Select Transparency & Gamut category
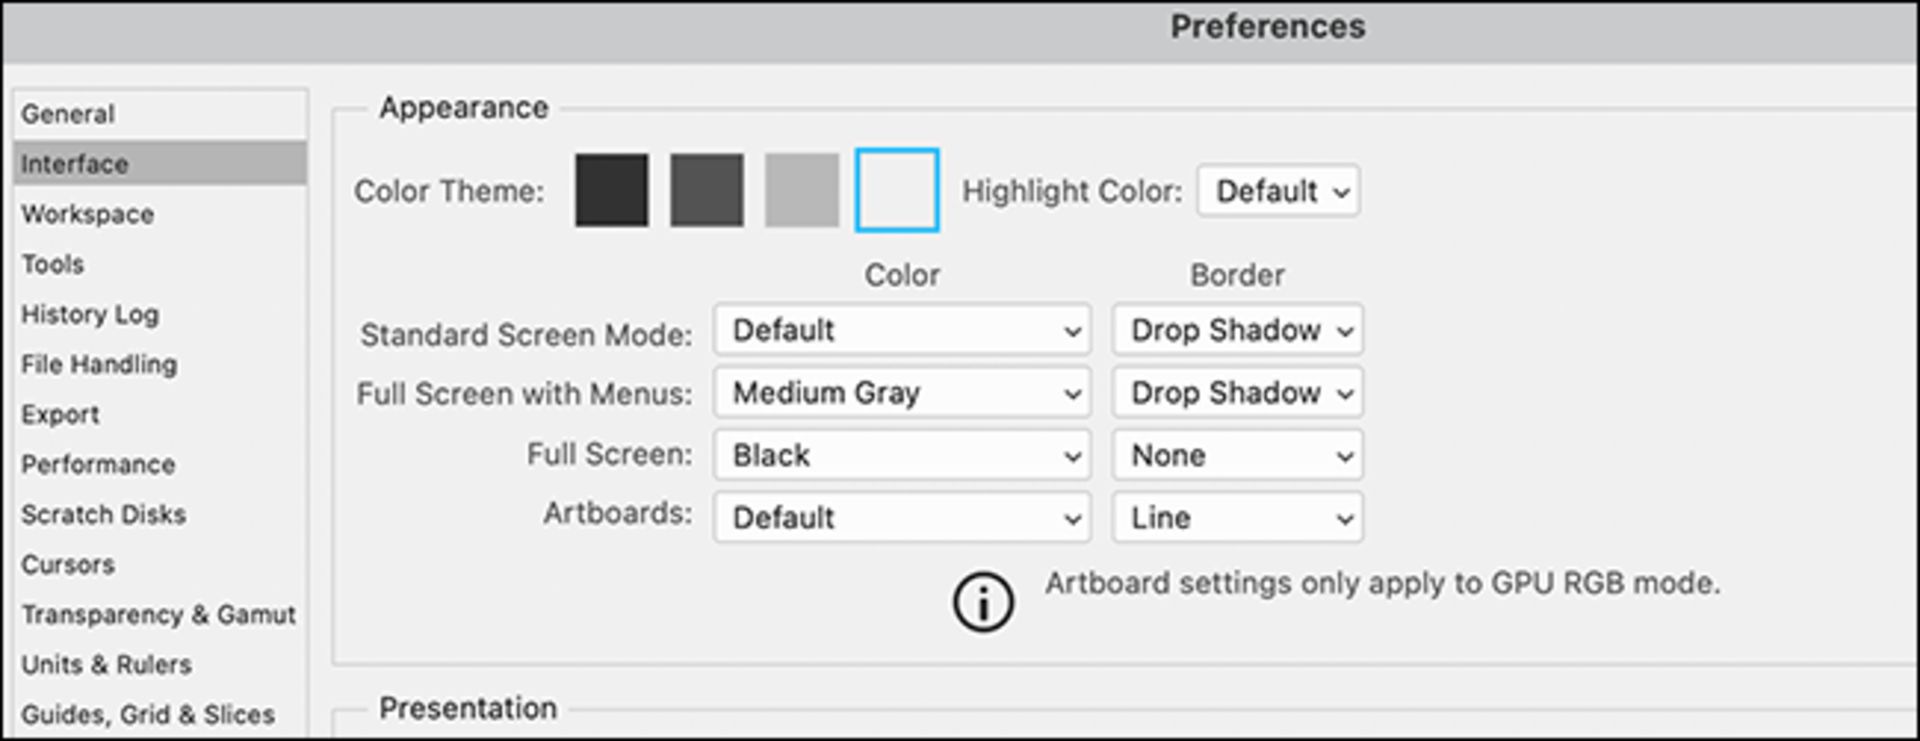This screenshot has width=1920, height=741. (158, 614)
